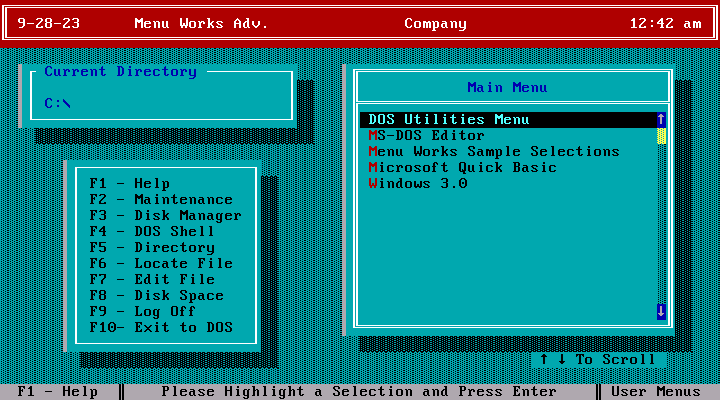The width and height of the screenshot is (720, 400).
Task: Click the 12:42 am clock text
Action: (x=665, y=23)
